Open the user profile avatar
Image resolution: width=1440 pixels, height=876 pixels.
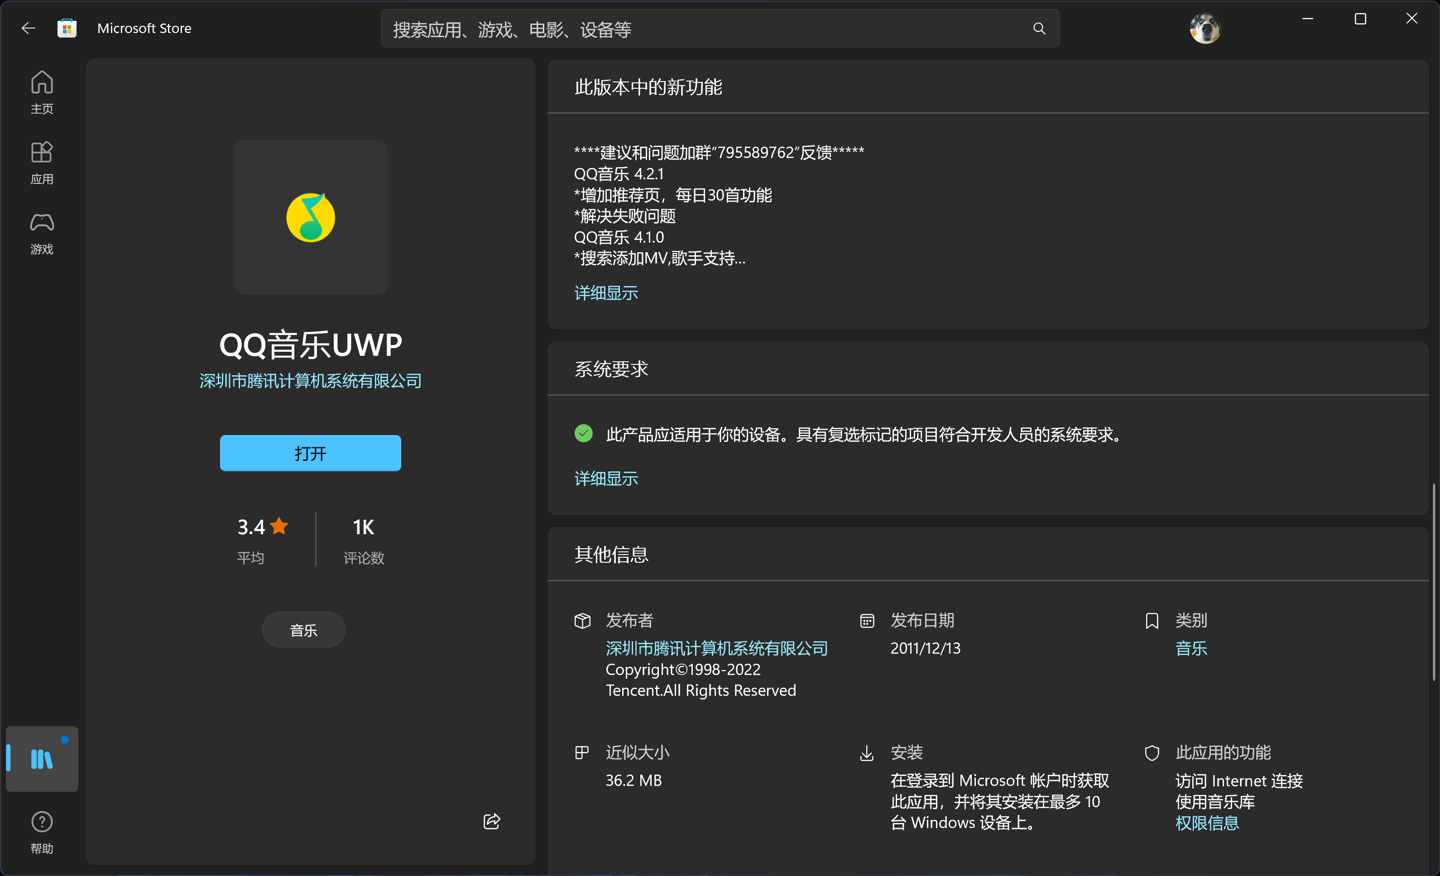tap(1205, 29)
